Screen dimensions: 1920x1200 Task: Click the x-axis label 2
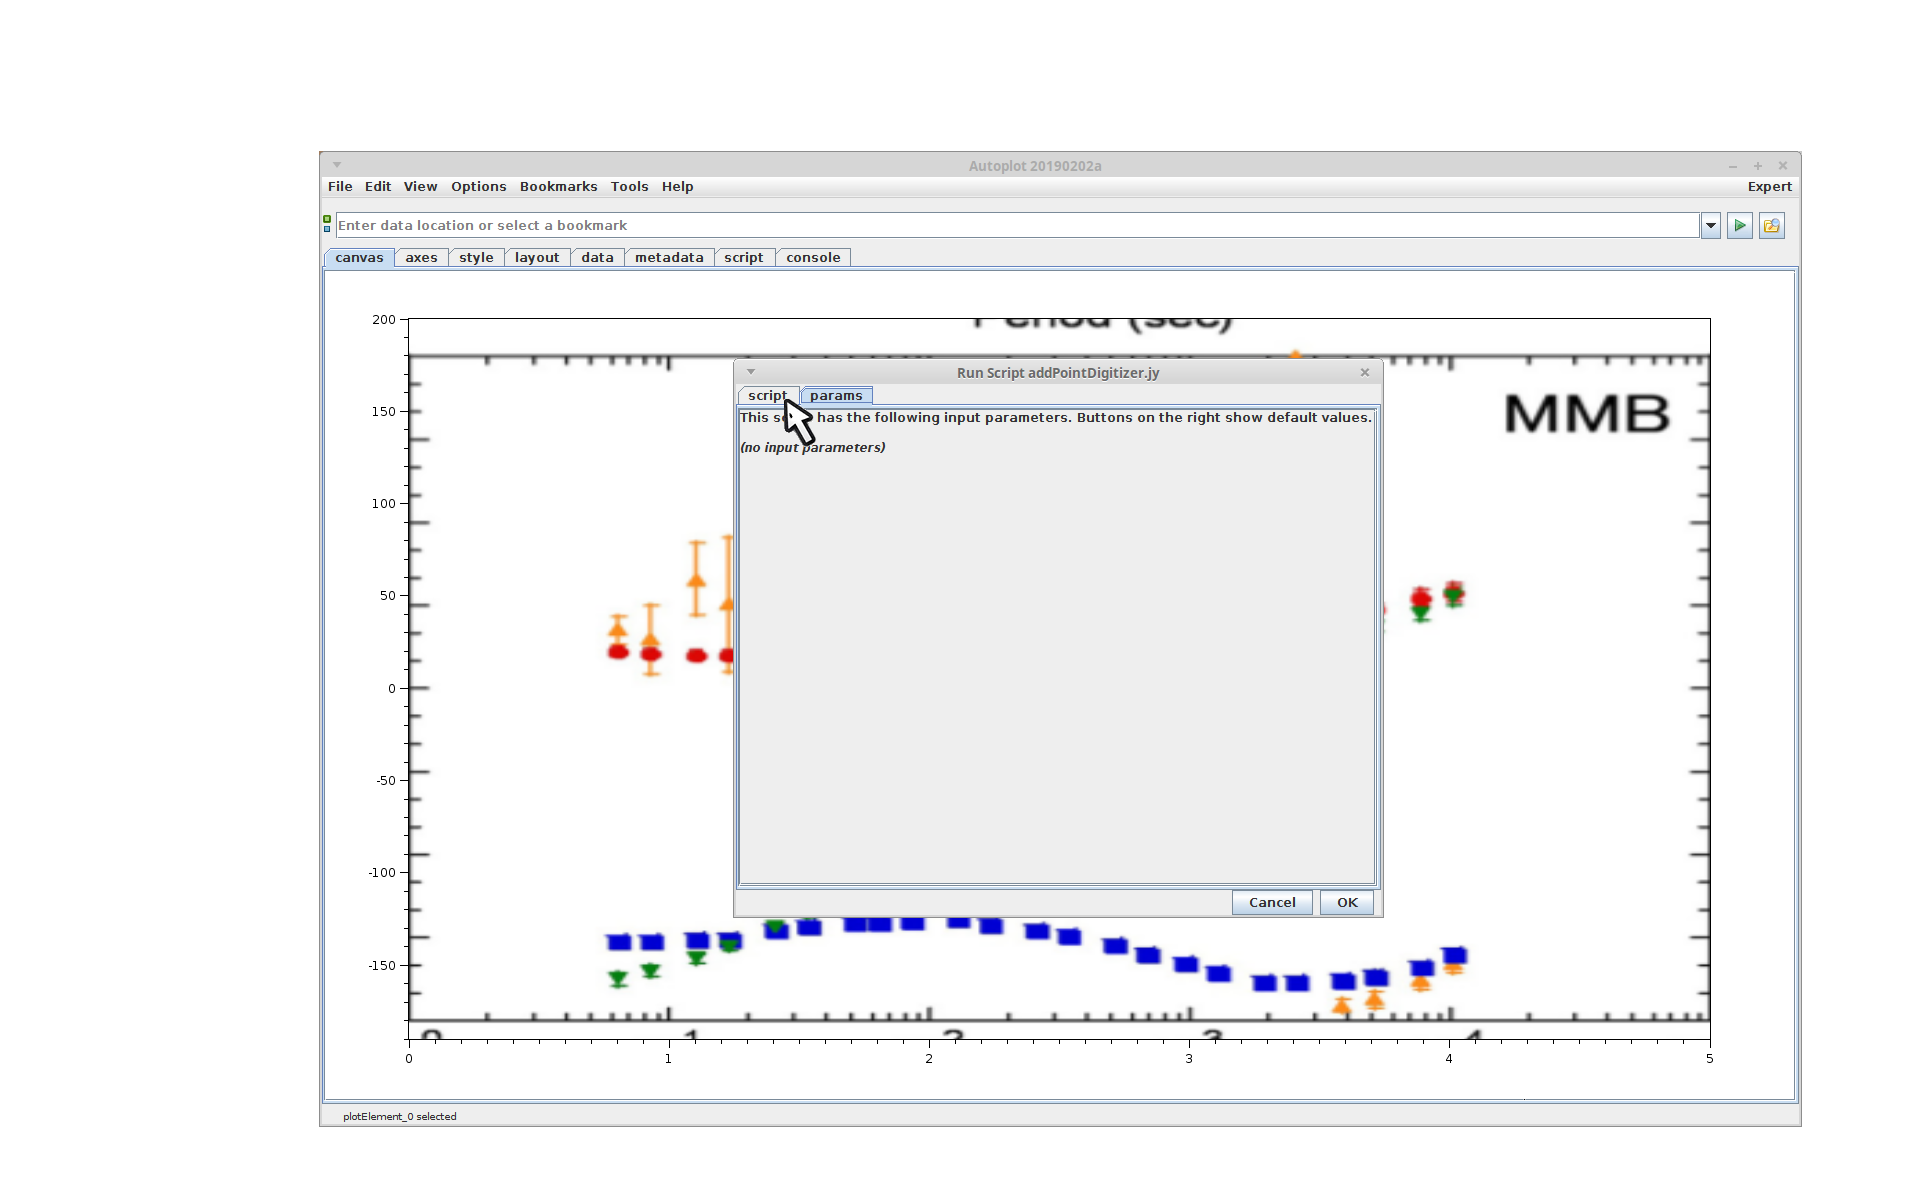929,1059
